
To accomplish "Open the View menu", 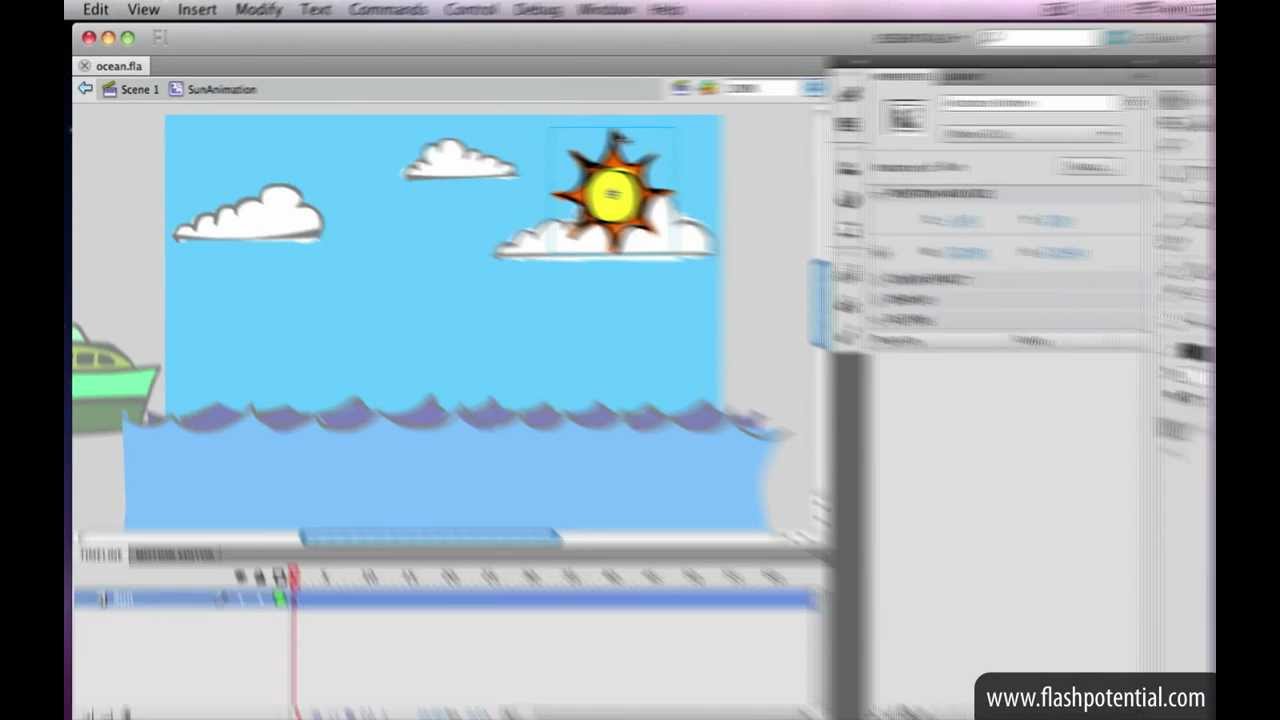I will [143, 9].
